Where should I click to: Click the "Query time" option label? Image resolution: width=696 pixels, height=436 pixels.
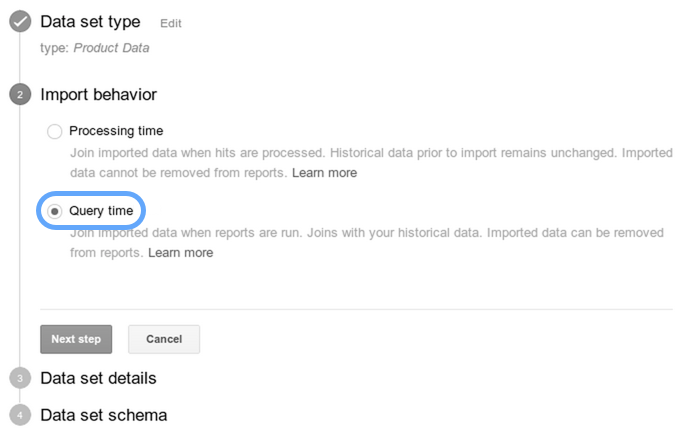pos(101,211)
